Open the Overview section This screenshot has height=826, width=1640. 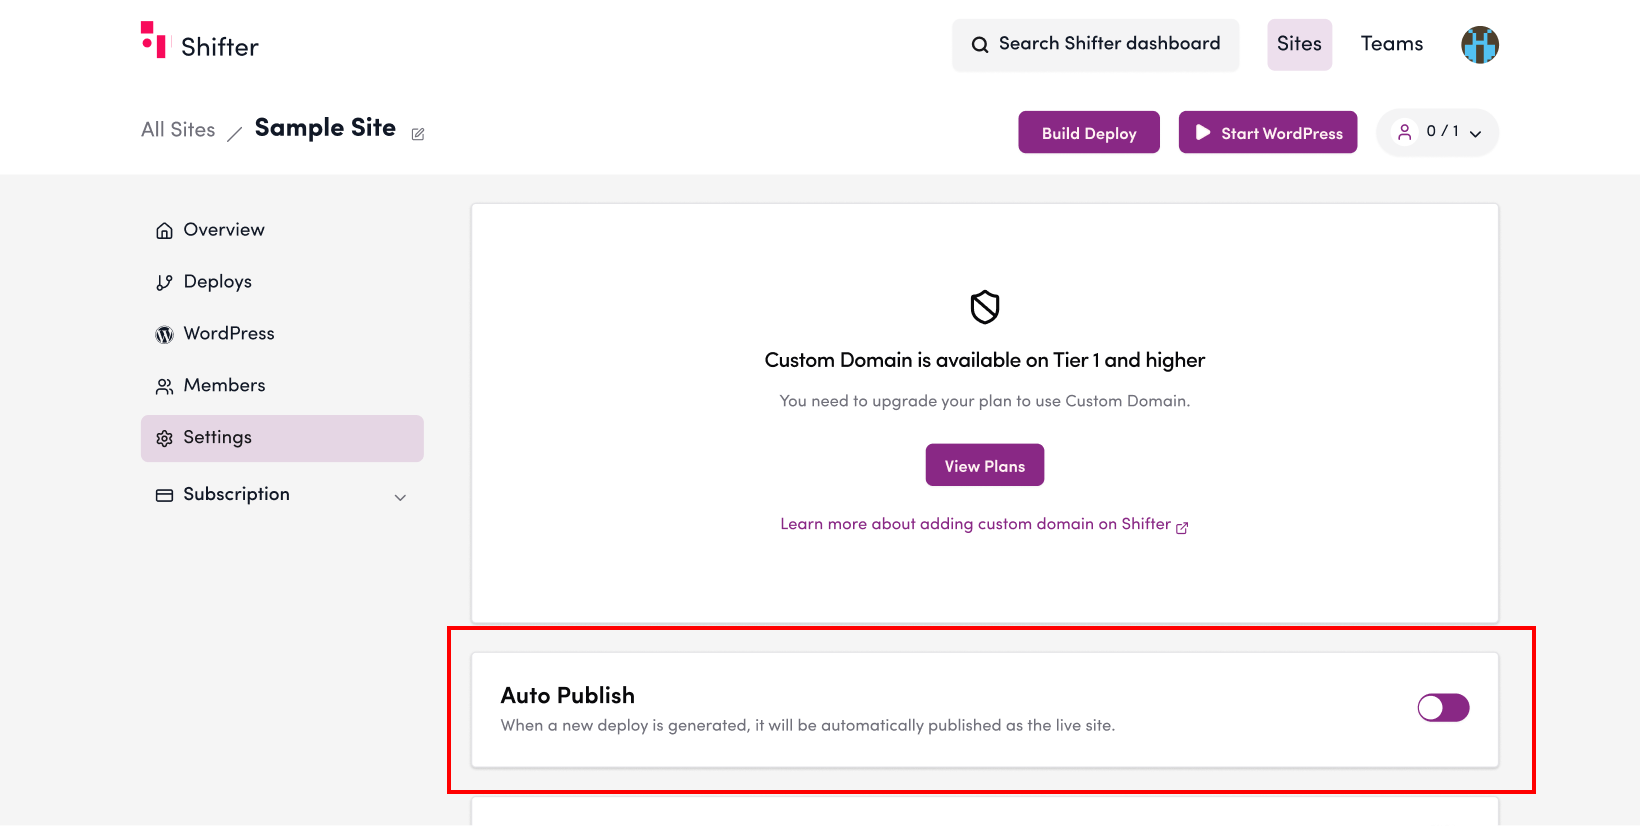coord(282,230)
